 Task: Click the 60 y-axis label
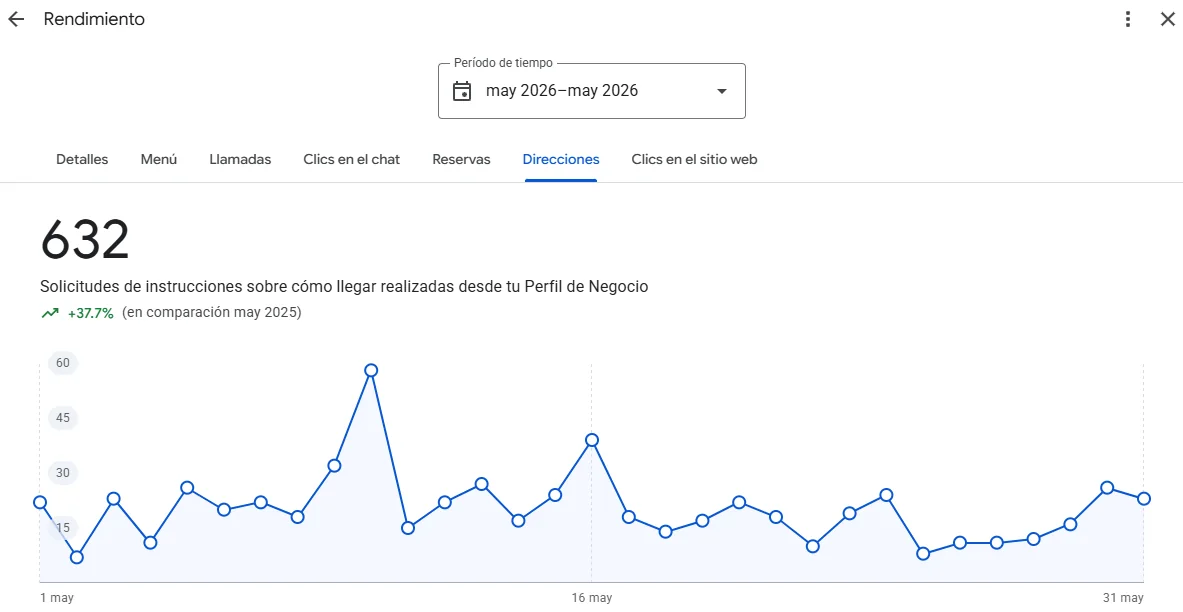pos(63,363)
